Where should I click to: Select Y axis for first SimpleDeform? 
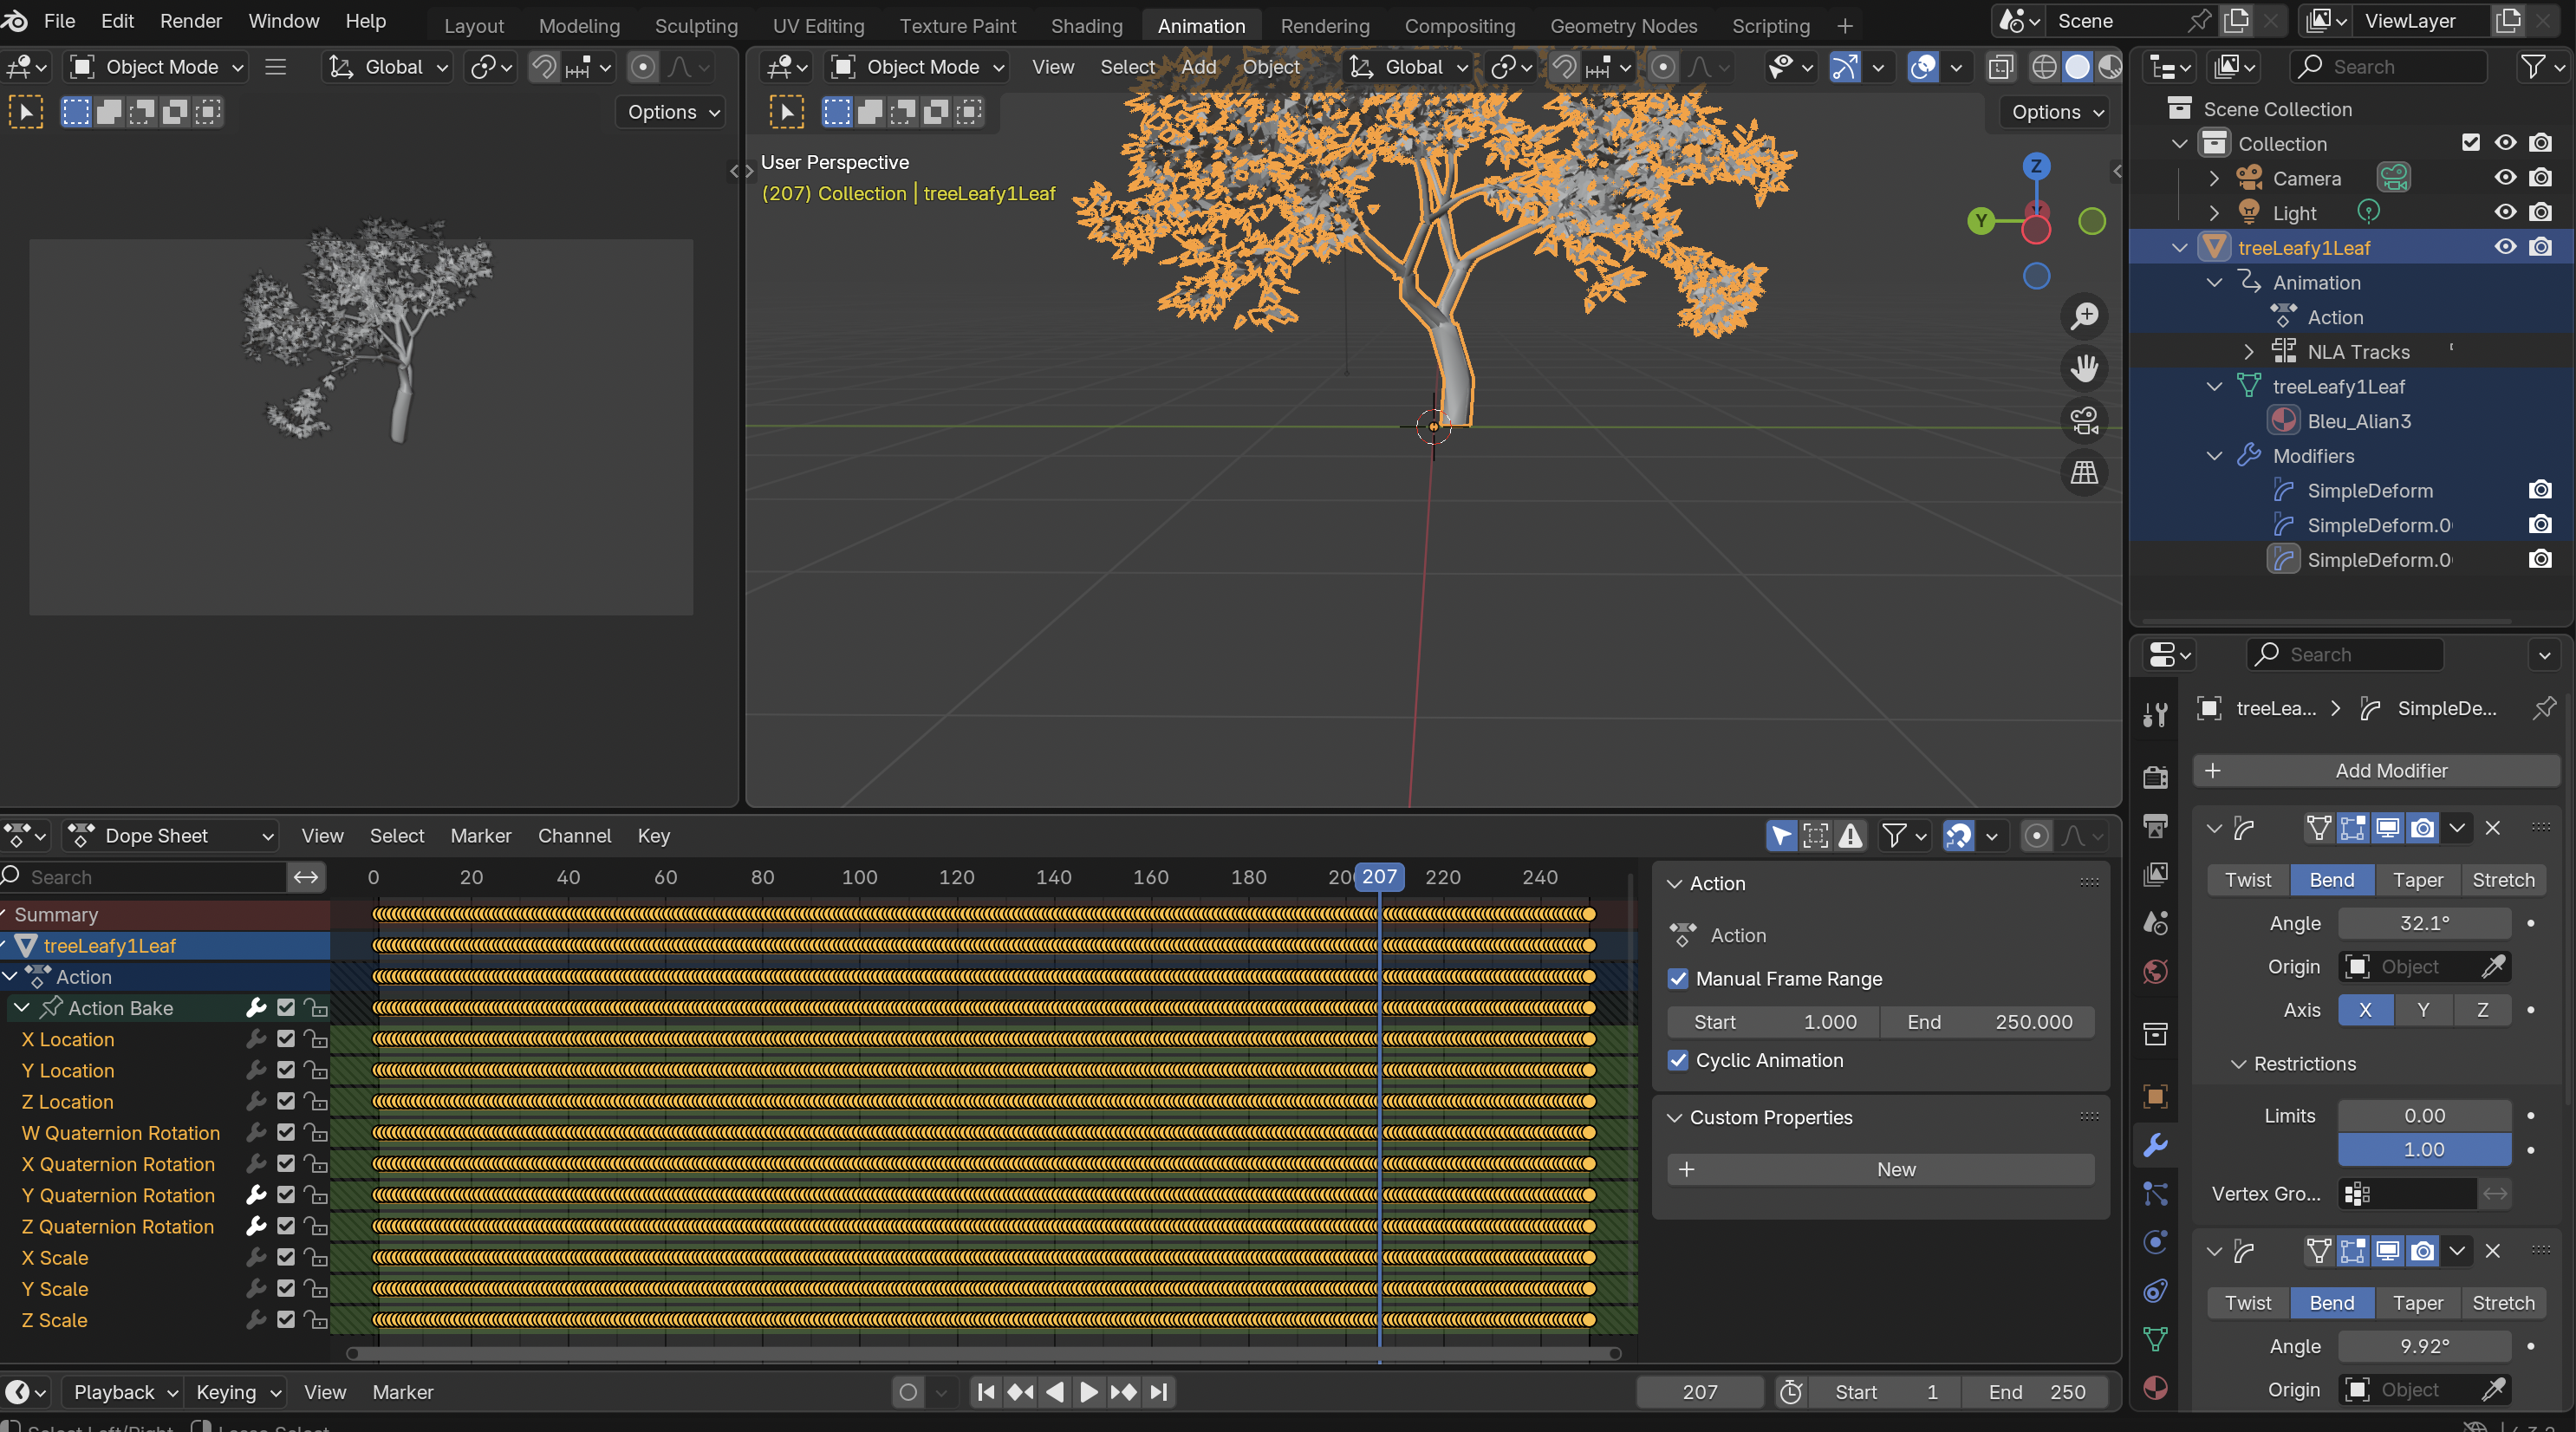(x=2422, y=1010)
